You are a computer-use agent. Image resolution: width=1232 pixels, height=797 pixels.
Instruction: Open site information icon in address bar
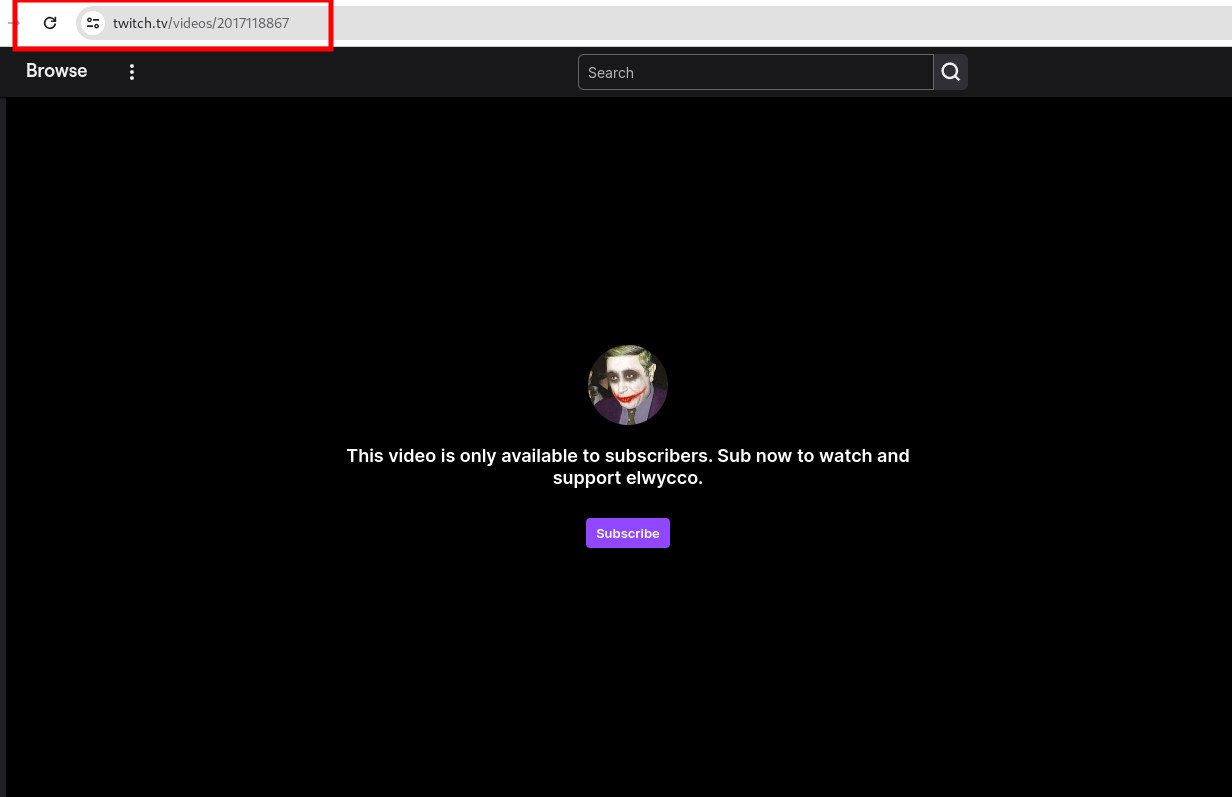coord(93,23)
